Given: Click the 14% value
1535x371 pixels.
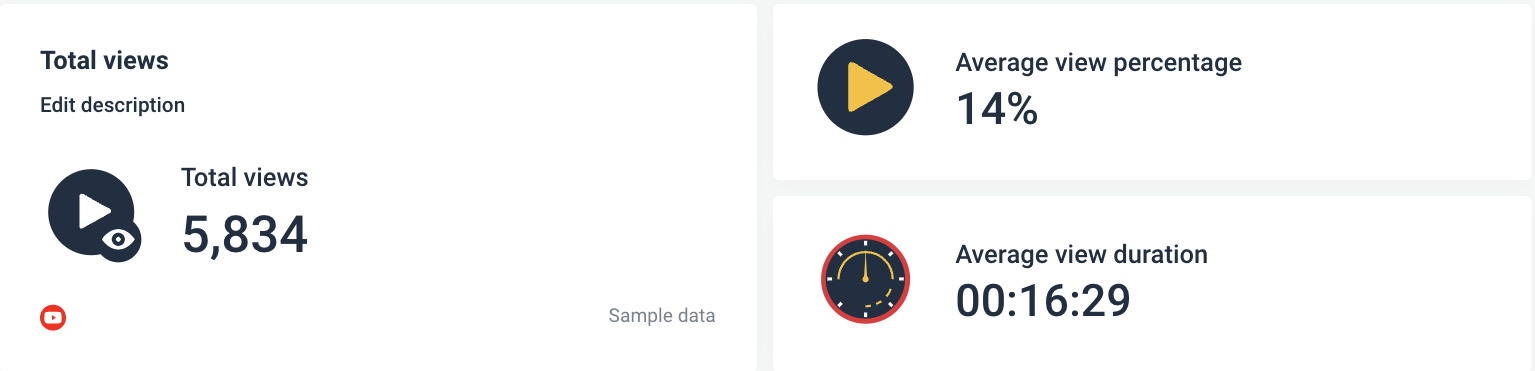Looking at the screenshot, I should (997, 108).
